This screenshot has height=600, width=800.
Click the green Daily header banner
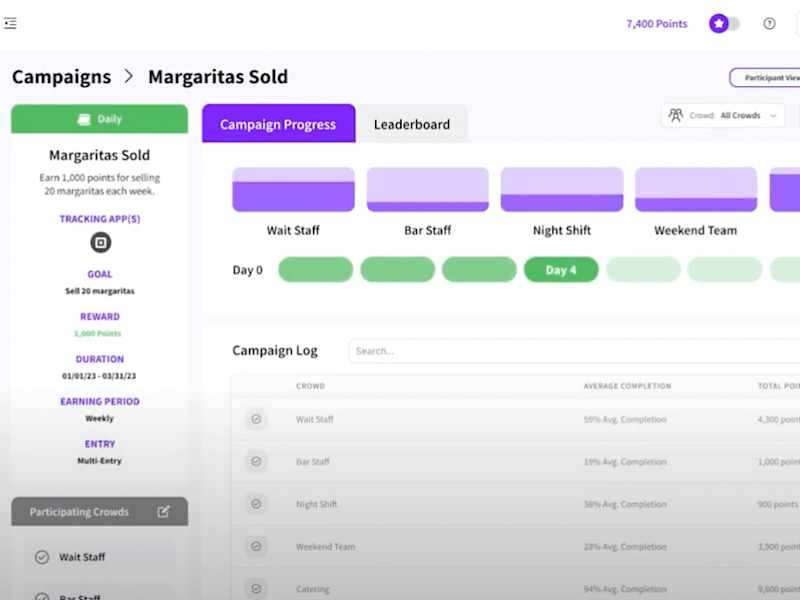click(99, 119)
